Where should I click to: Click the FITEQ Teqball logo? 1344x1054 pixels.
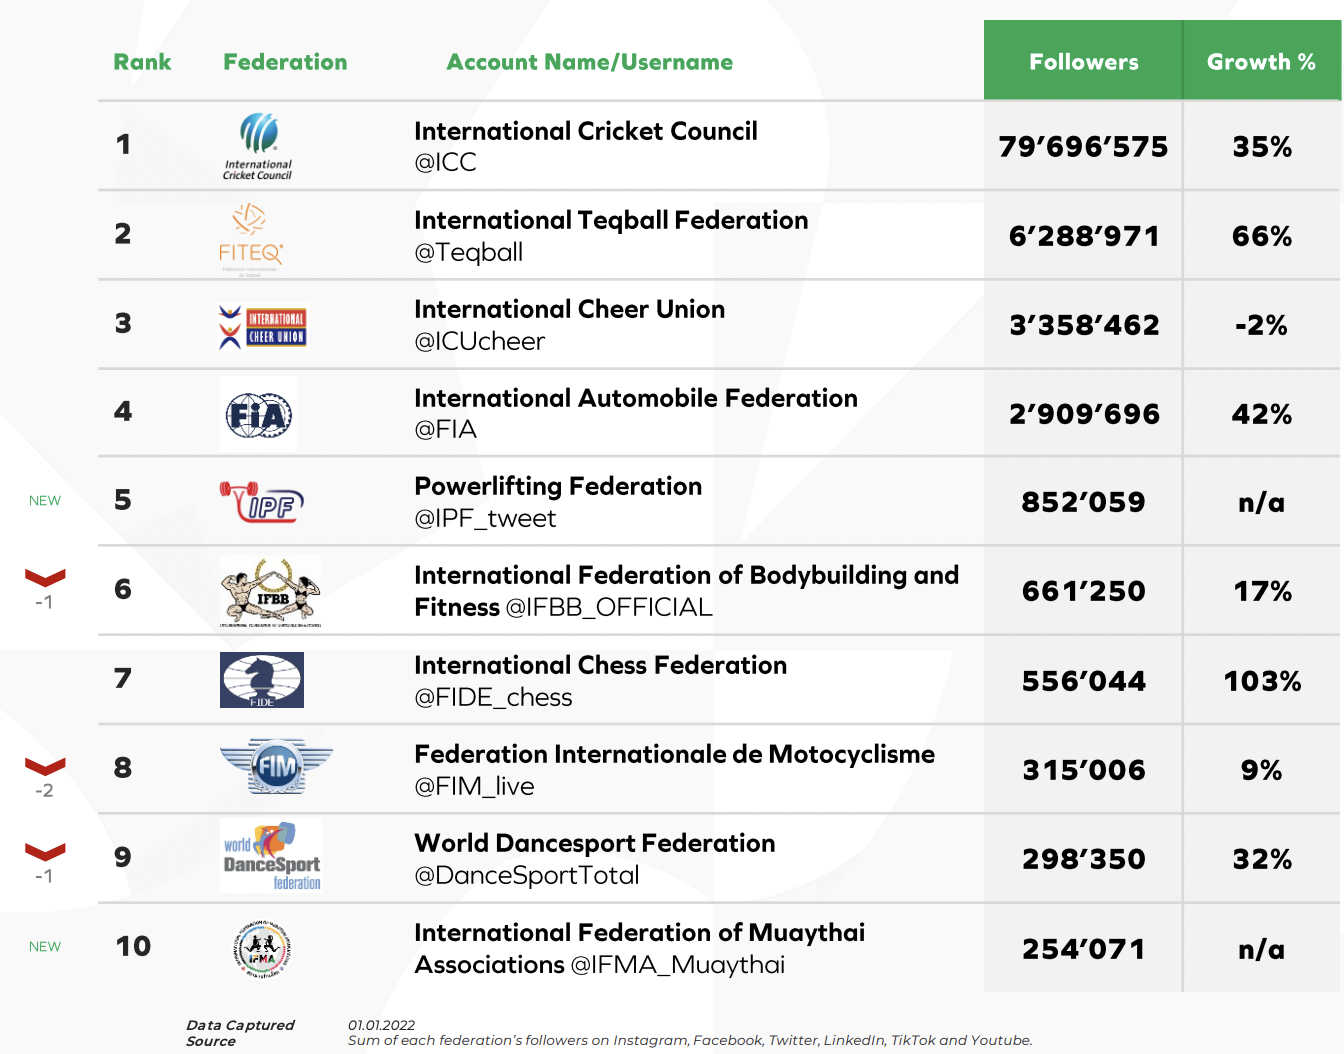(251, 237)
